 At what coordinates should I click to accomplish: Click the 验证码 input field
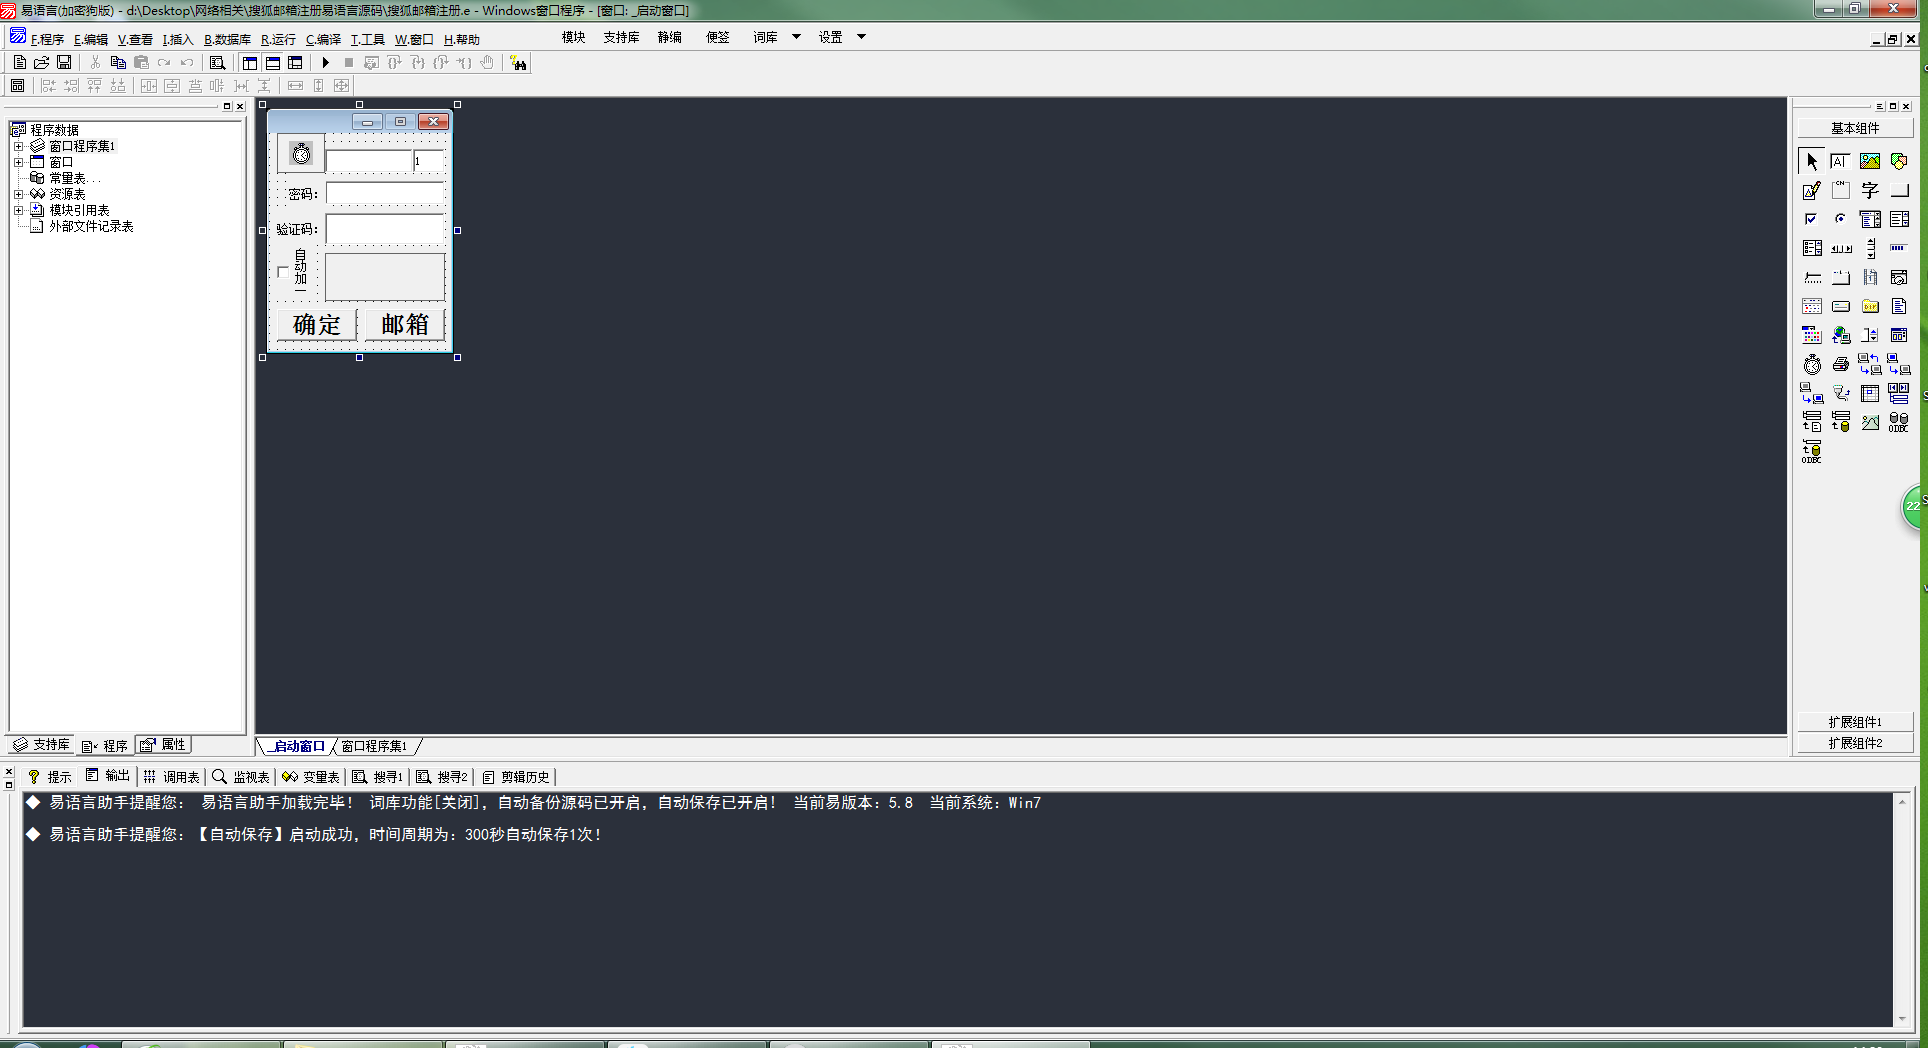click(385, 229)
